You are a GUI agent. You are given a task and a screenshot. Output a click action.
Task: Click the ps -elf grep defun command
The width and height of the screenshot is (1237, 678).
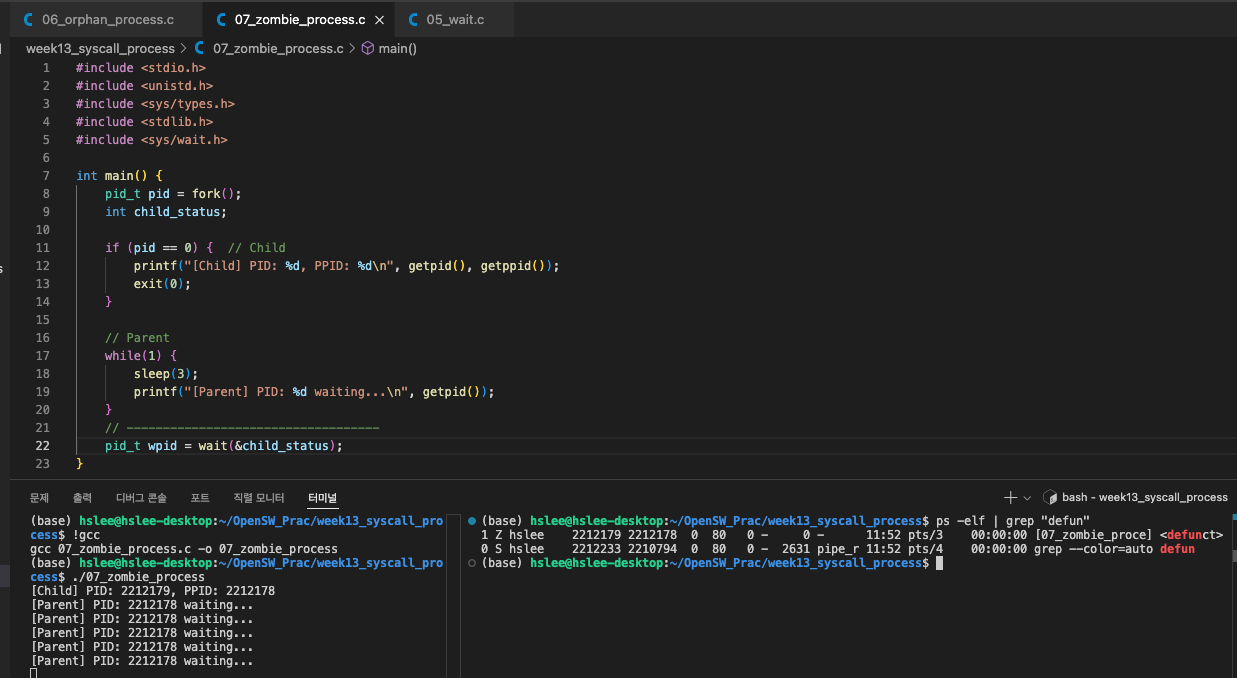tap(1013, 521)
